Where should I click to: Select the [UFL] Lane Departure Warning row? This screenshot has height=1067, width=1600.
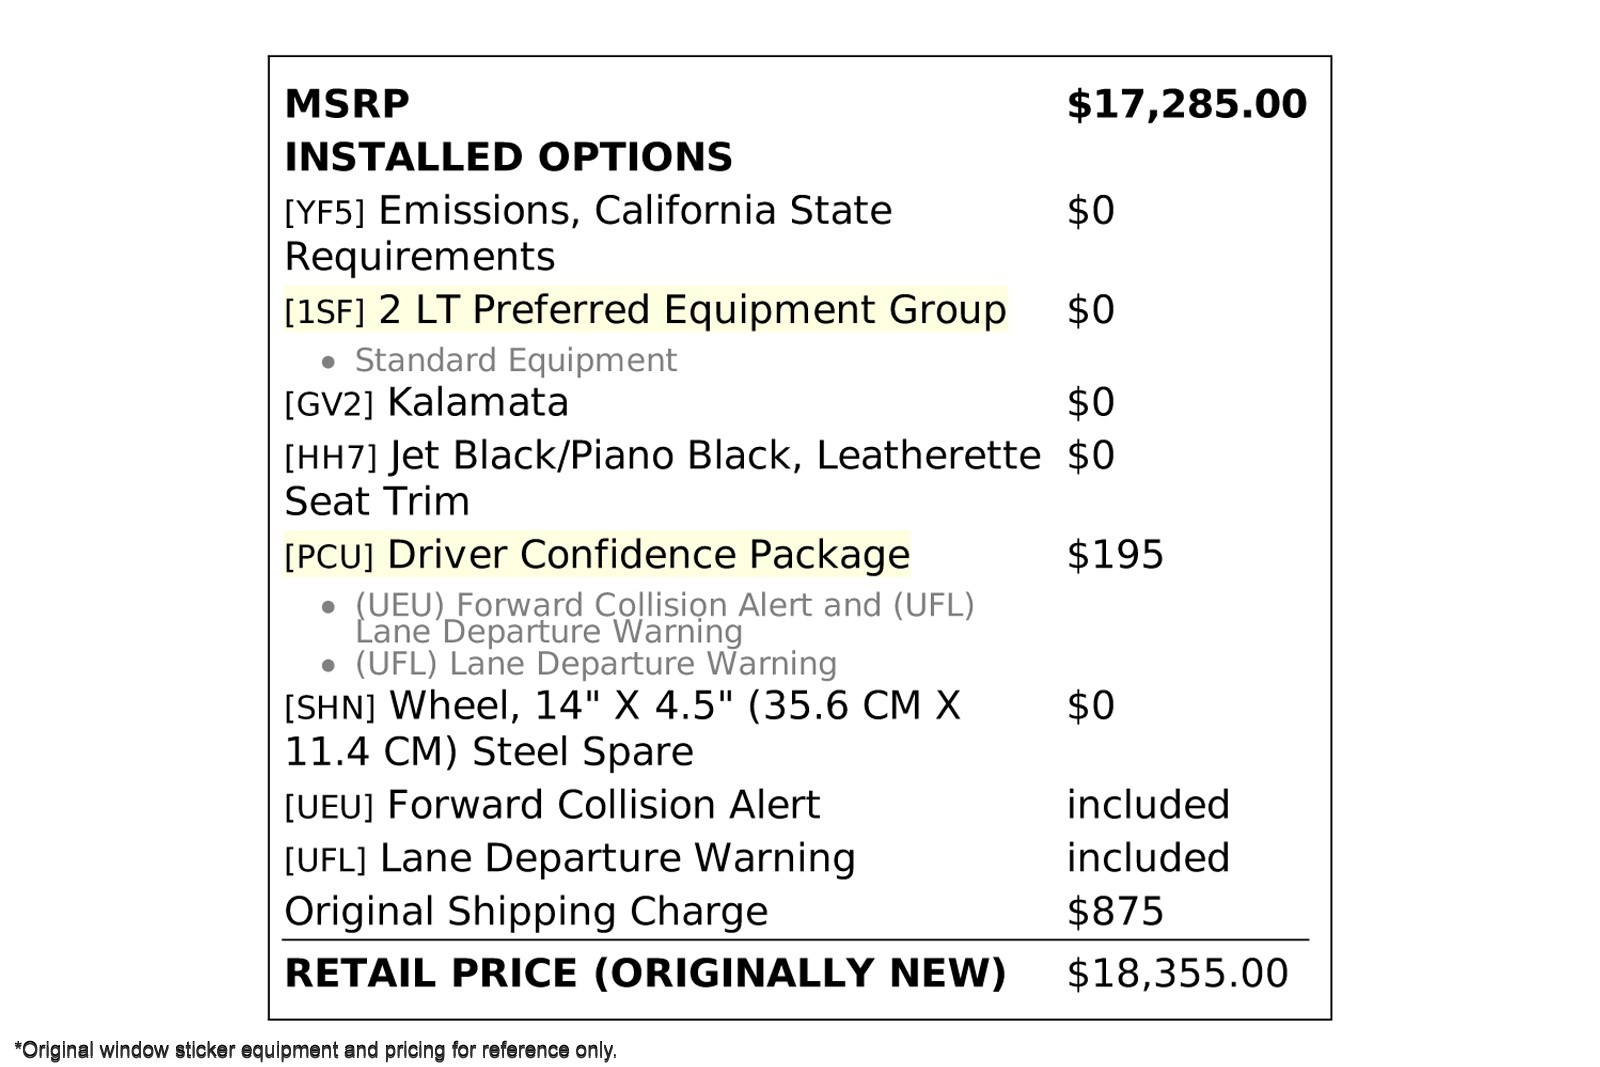click(570, 858)
